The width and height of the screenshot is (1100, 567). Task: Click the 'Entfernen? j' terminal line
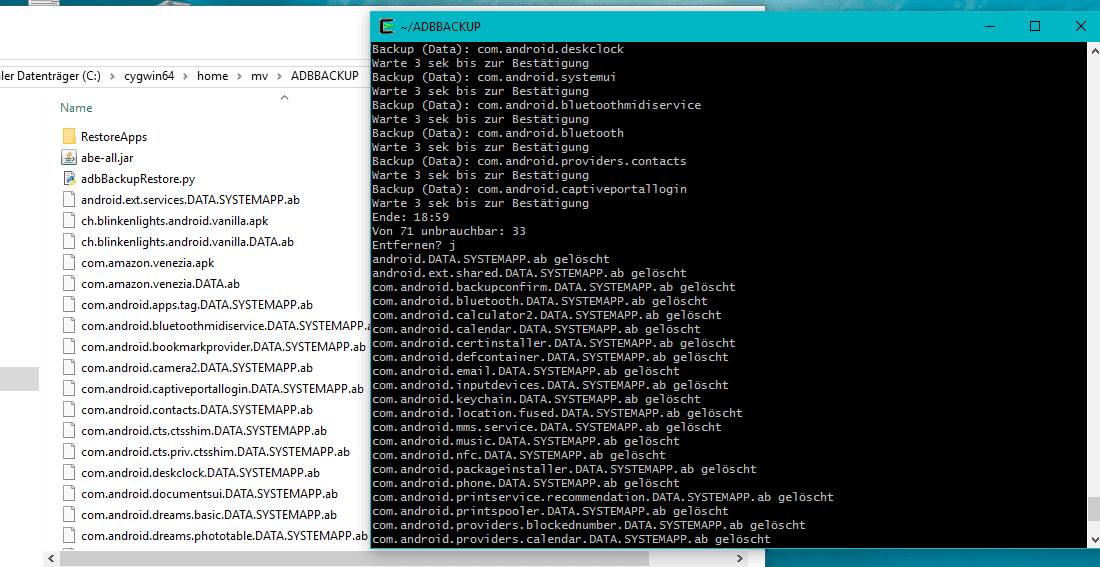(x=414, y=245)
